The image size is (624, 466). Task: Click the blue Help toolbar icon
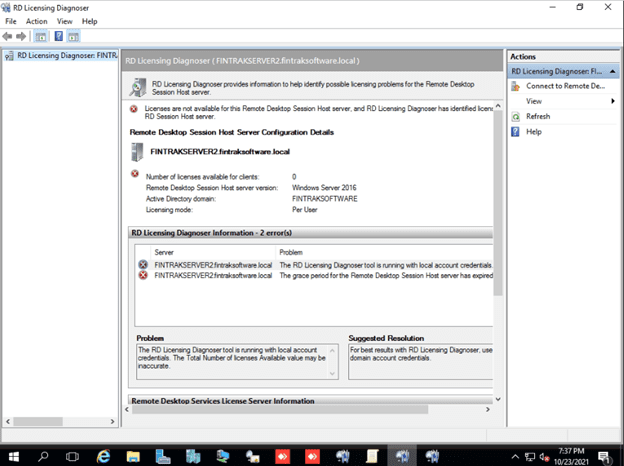coord(58,37)
